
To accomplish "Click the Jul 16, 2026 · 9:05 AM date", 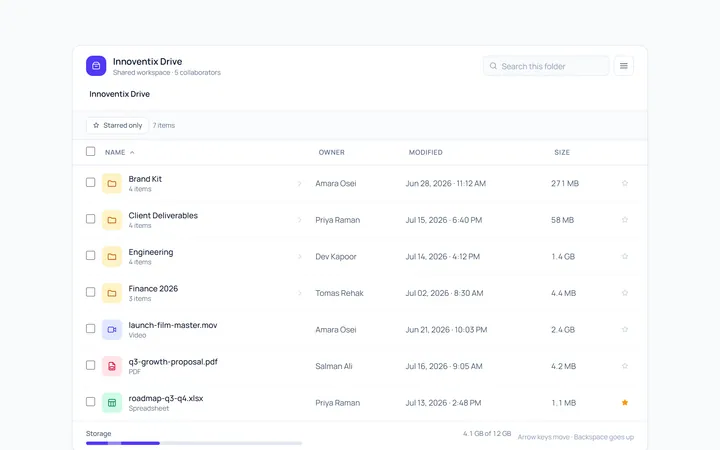I will pyautogui.click(x=444, y=366).
